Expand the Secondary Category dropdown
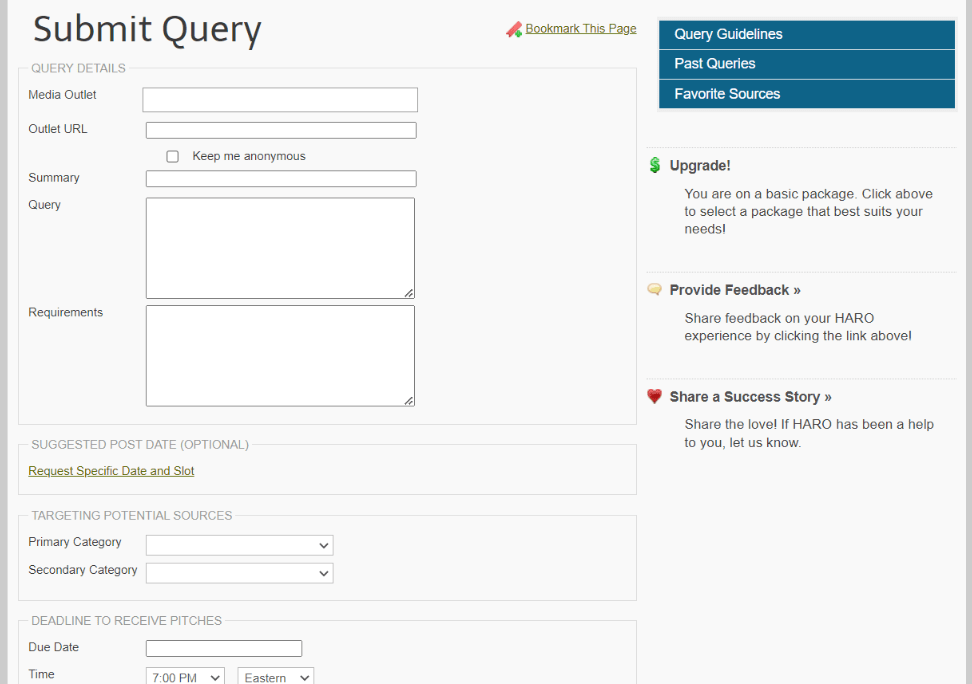Viewport: 972px width, 684px height. pos(239,573)
